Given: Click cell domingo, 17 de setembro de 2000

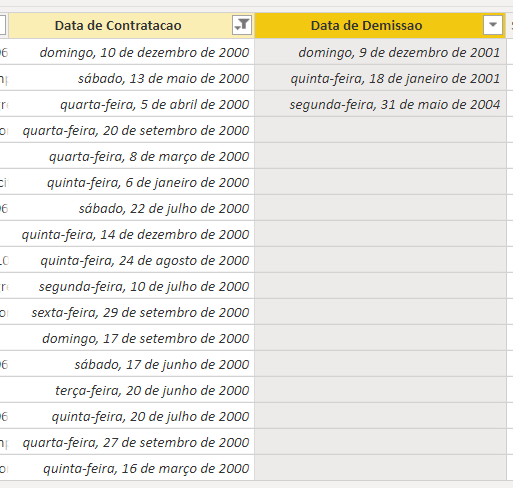Looking at the screenshot, I should 131,338.
